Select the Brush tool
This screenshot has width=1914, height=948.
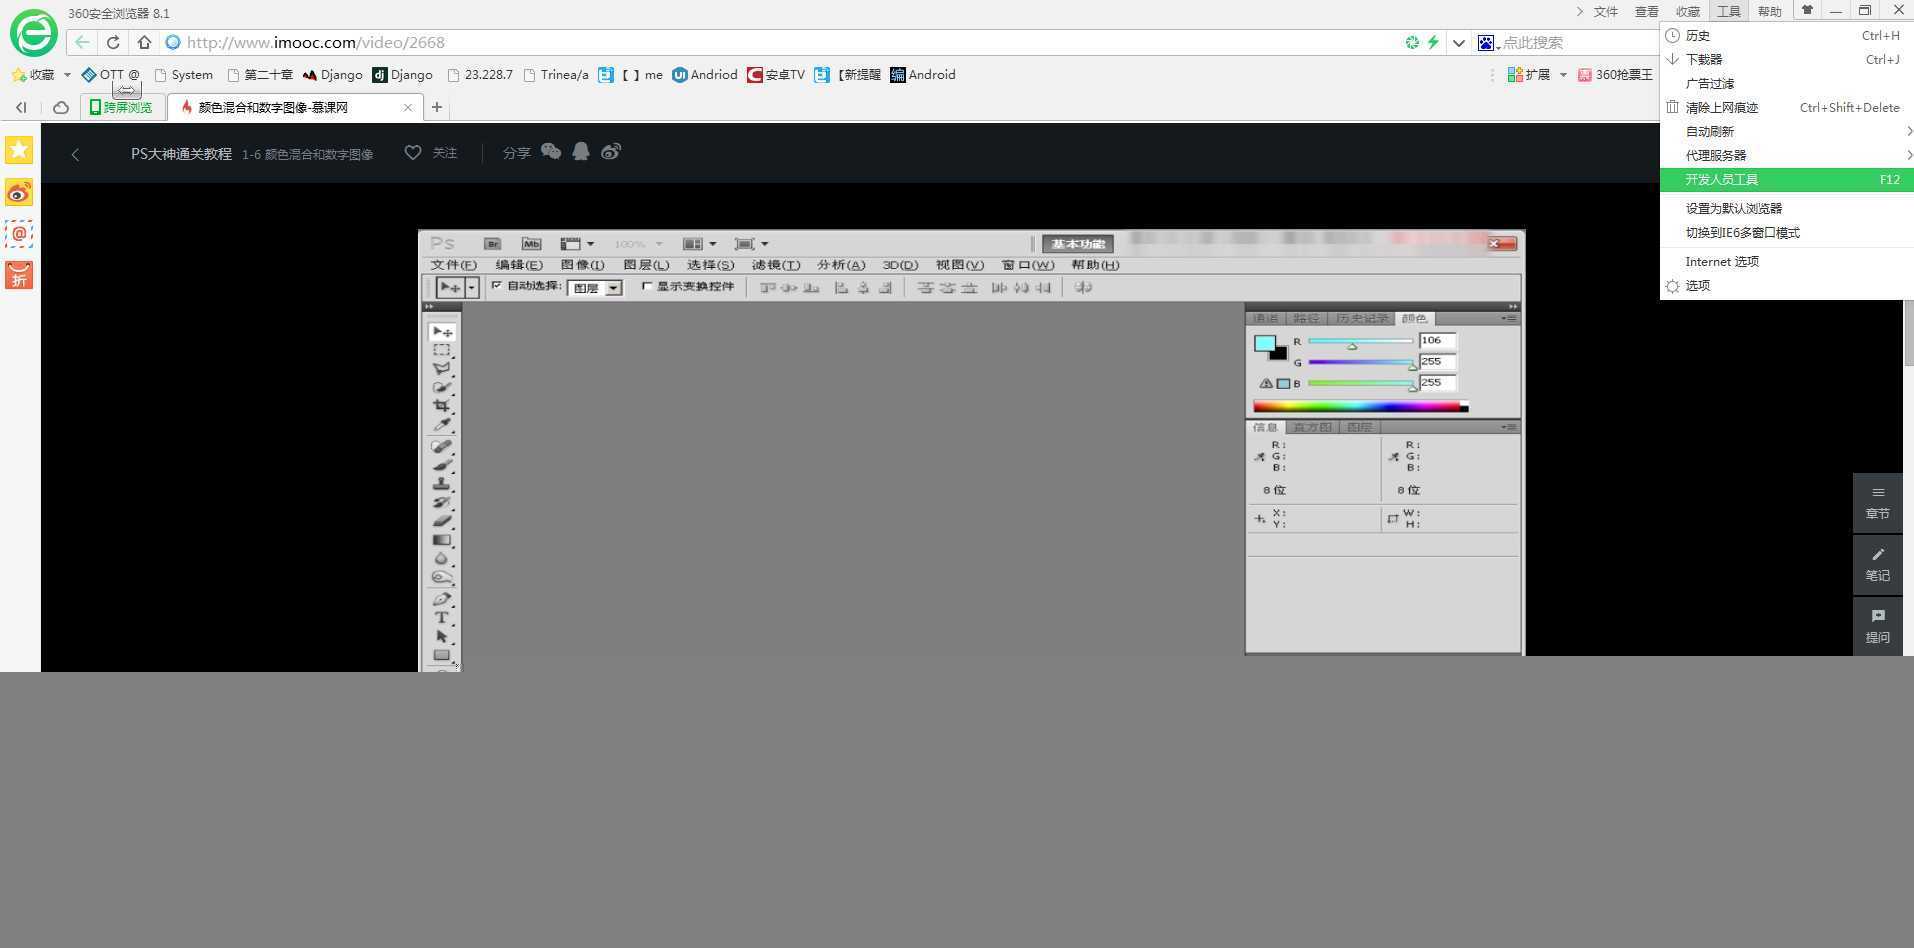click(x=442, y=466)
